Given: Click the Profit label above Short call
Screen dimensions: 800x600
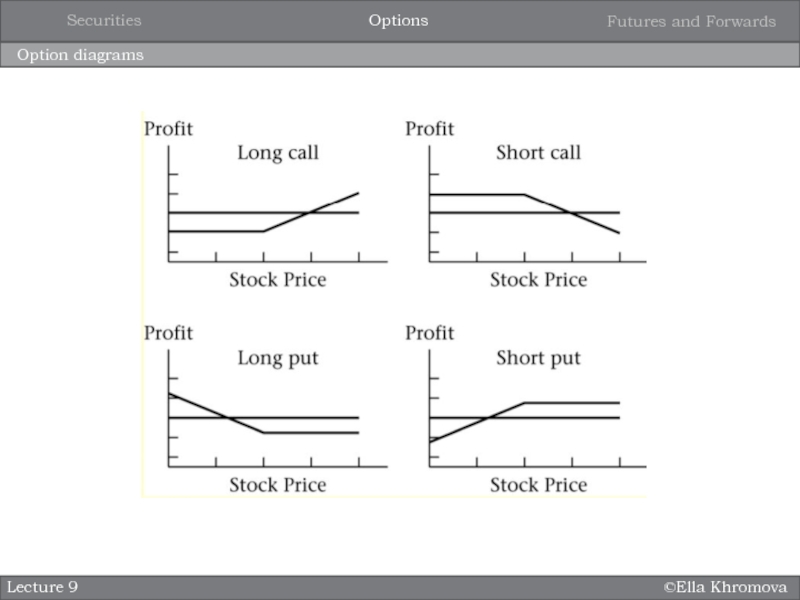Looking at the screenshot, I should pos(429,129).
